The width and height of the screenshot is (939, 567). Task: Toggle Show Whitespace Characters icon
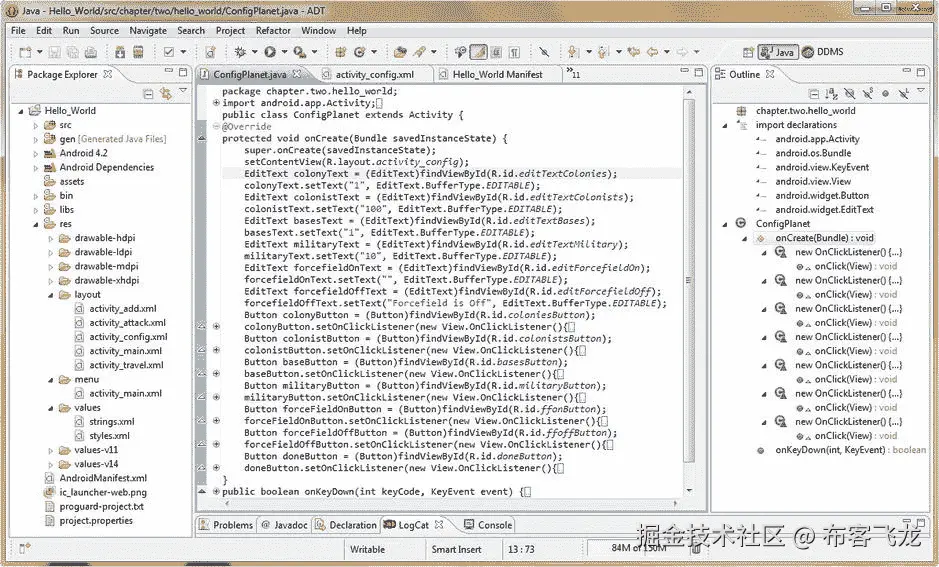pyautogui.click(x=514, y=52)
